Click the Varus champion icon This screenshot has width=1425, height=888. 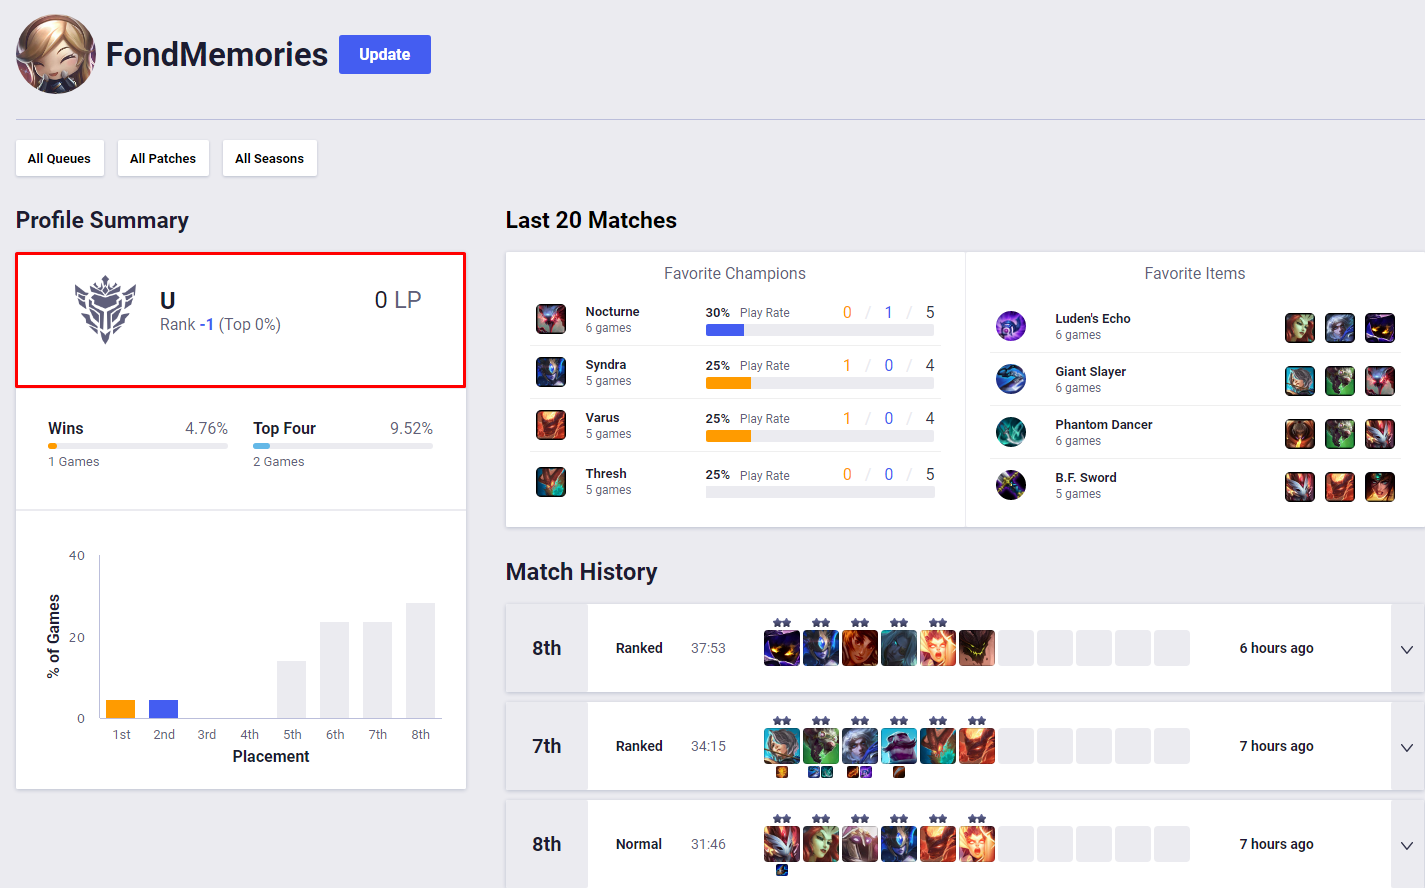[x=551, y=425]
